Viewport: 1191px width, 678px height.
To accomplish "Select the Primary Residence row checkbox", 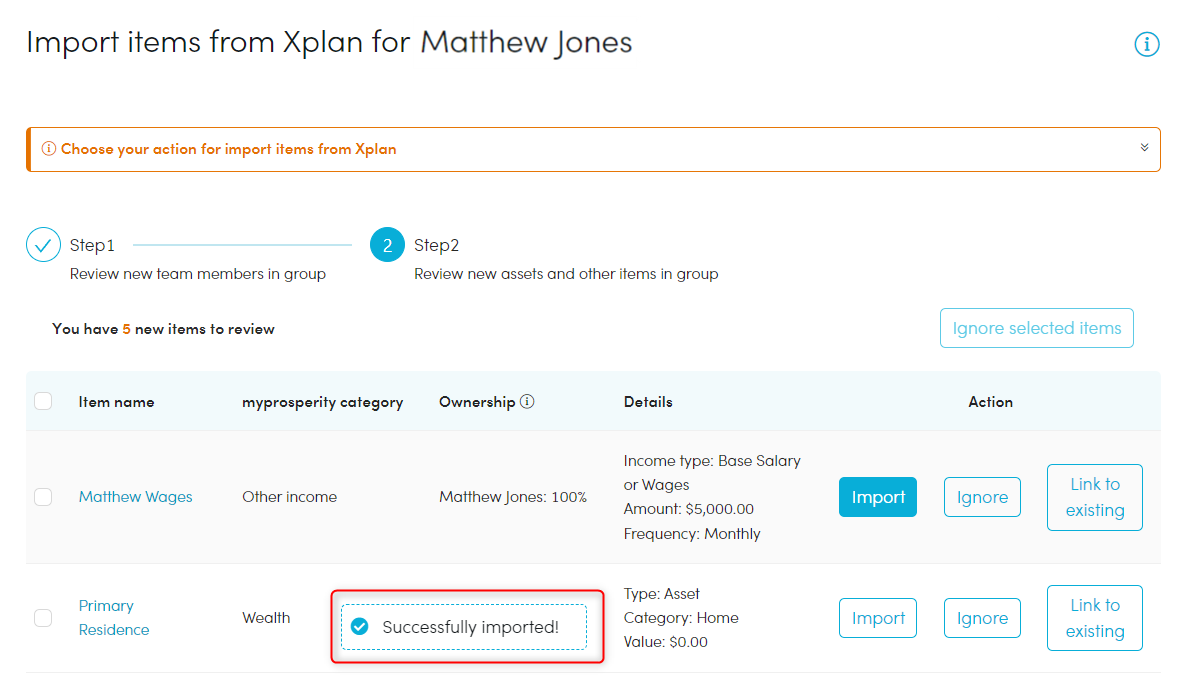I will tap(43, 618).
